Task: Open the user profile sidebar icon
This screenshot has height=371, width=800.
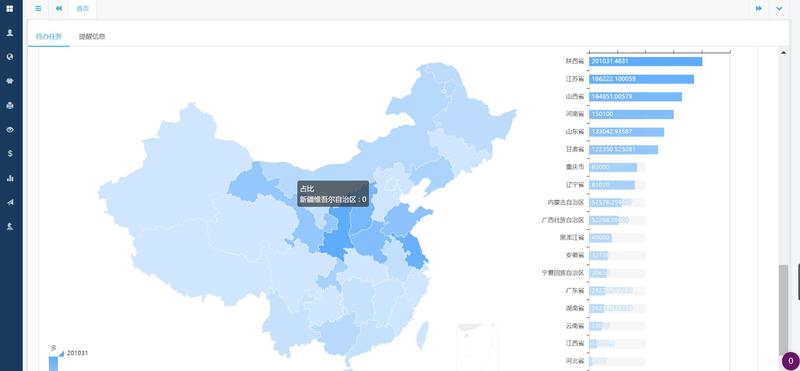Action: tap(10, 33)
